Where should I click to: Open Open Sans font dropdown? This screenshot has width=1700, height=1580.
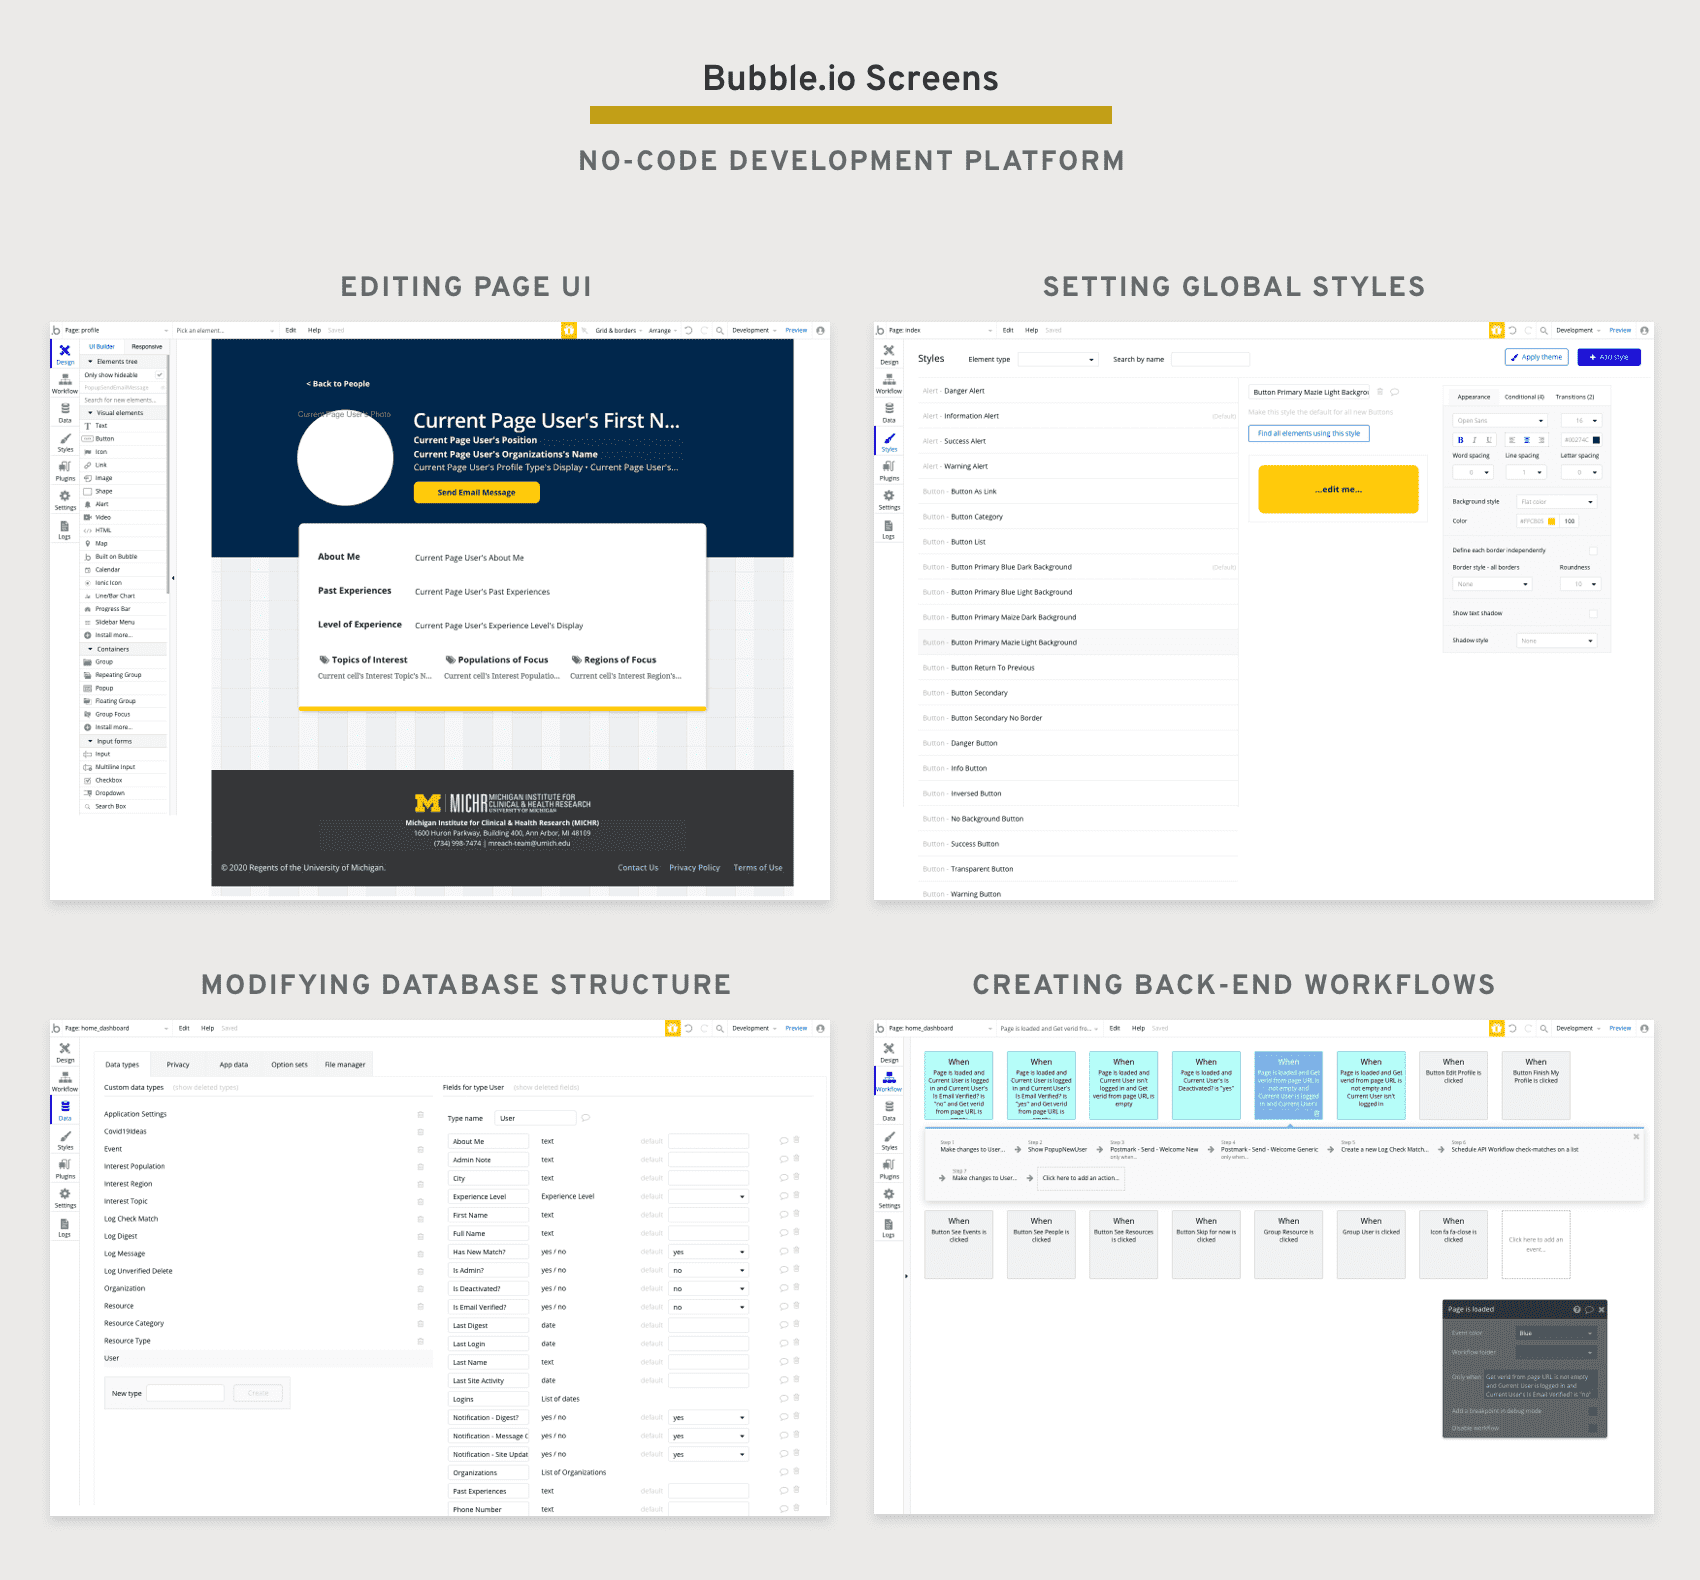[1500, 421]
